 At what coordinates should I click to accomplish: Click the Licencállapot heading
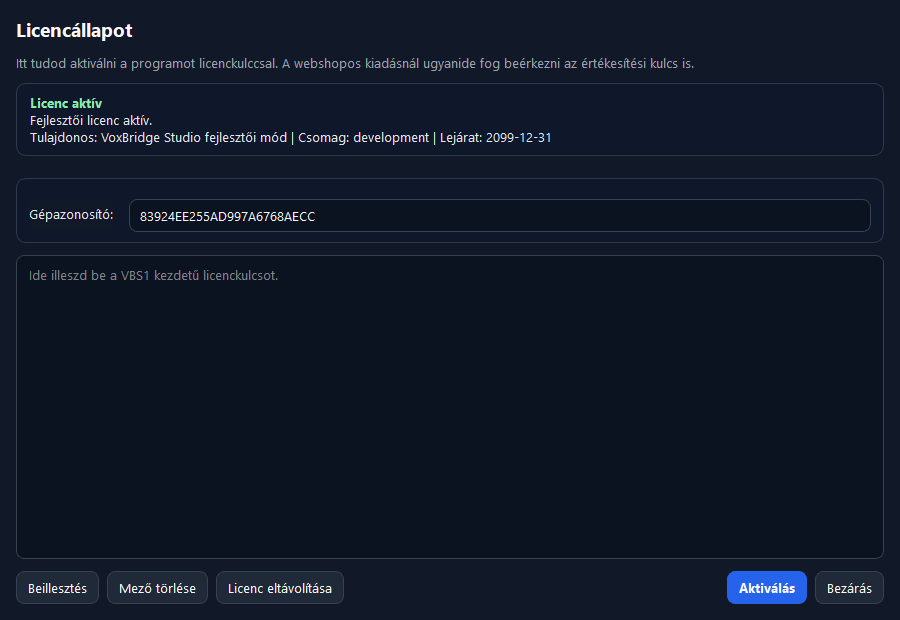73,31
